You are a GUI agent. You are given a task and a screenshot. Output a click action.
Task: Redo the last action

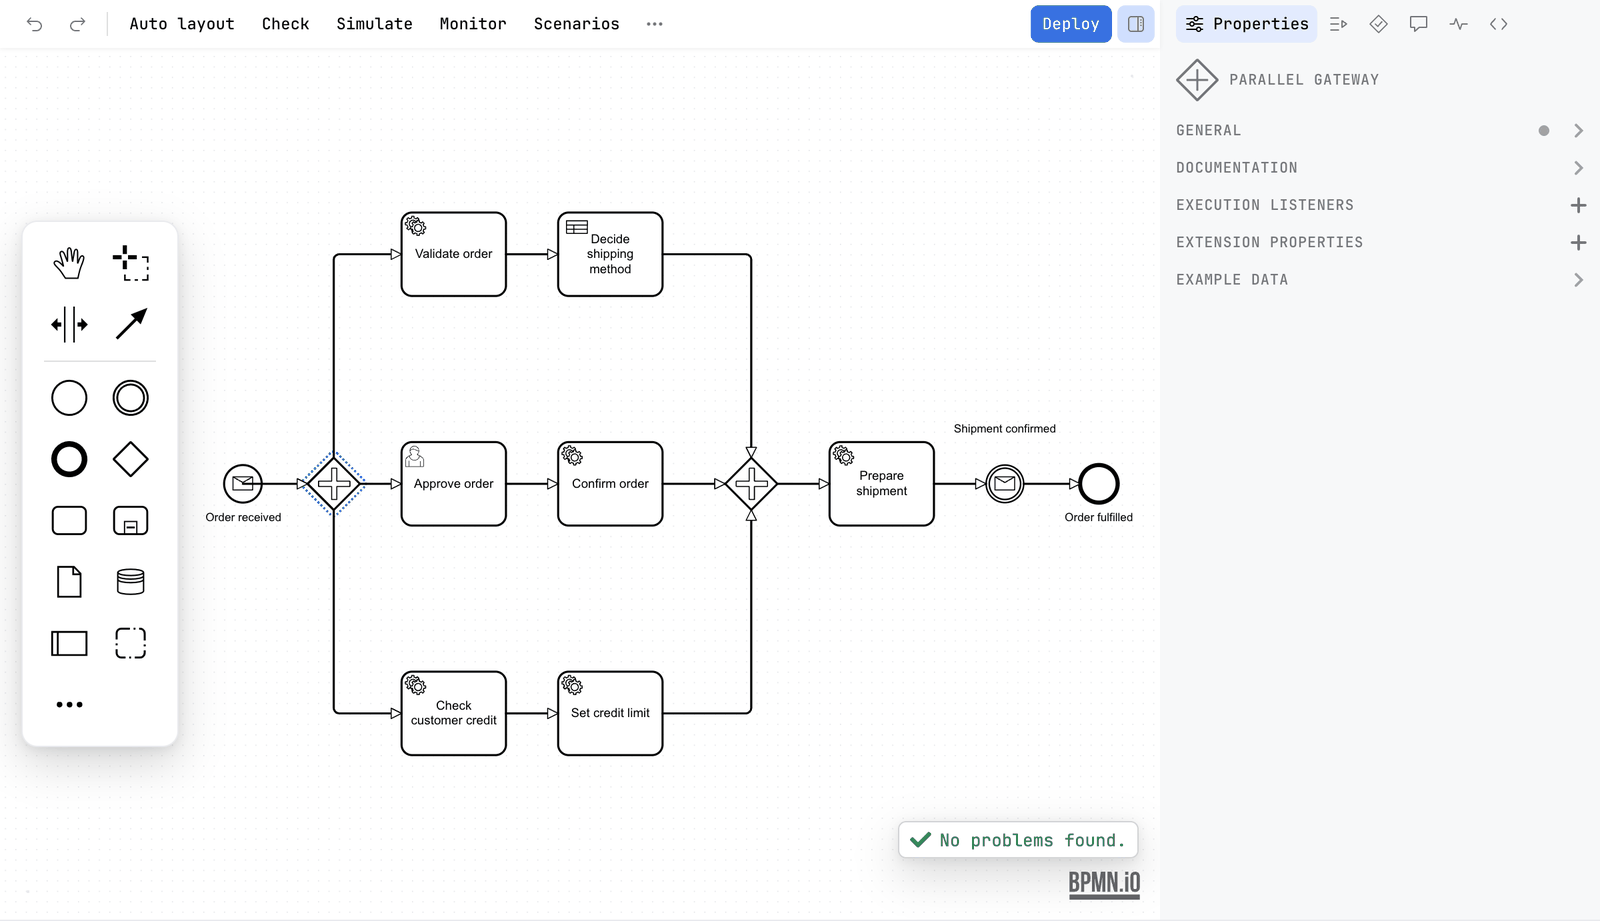[77, 24]
